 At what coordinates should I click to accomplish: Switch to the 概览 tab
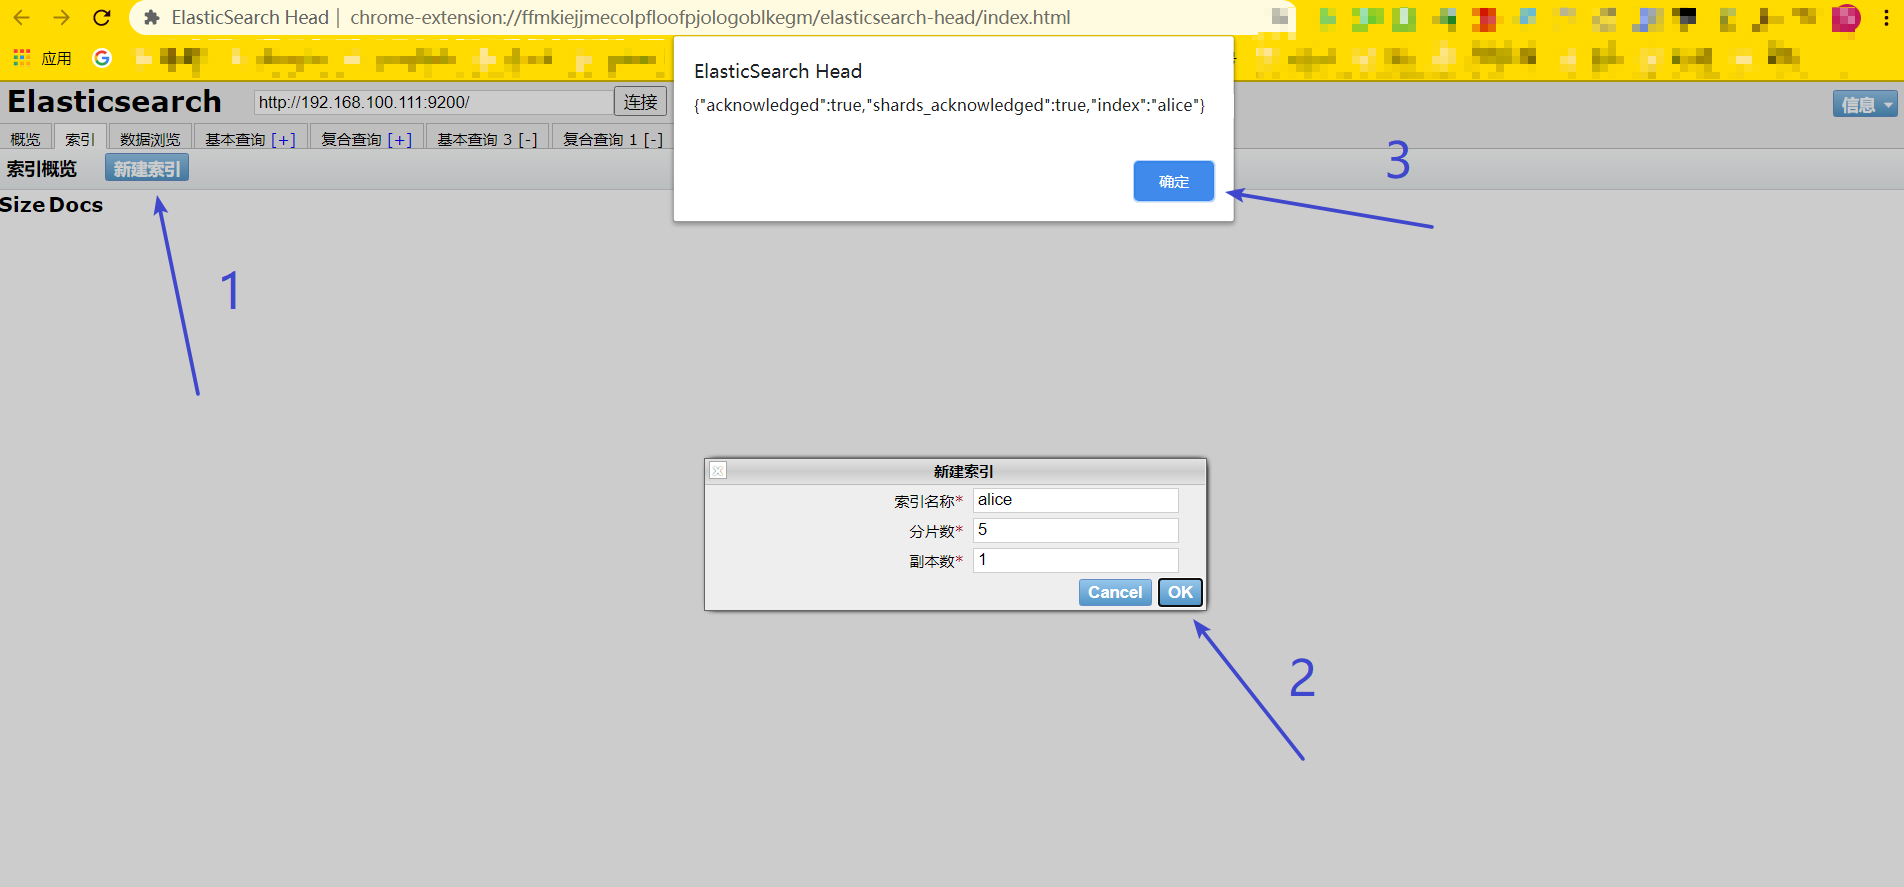[x=26, y=140]
